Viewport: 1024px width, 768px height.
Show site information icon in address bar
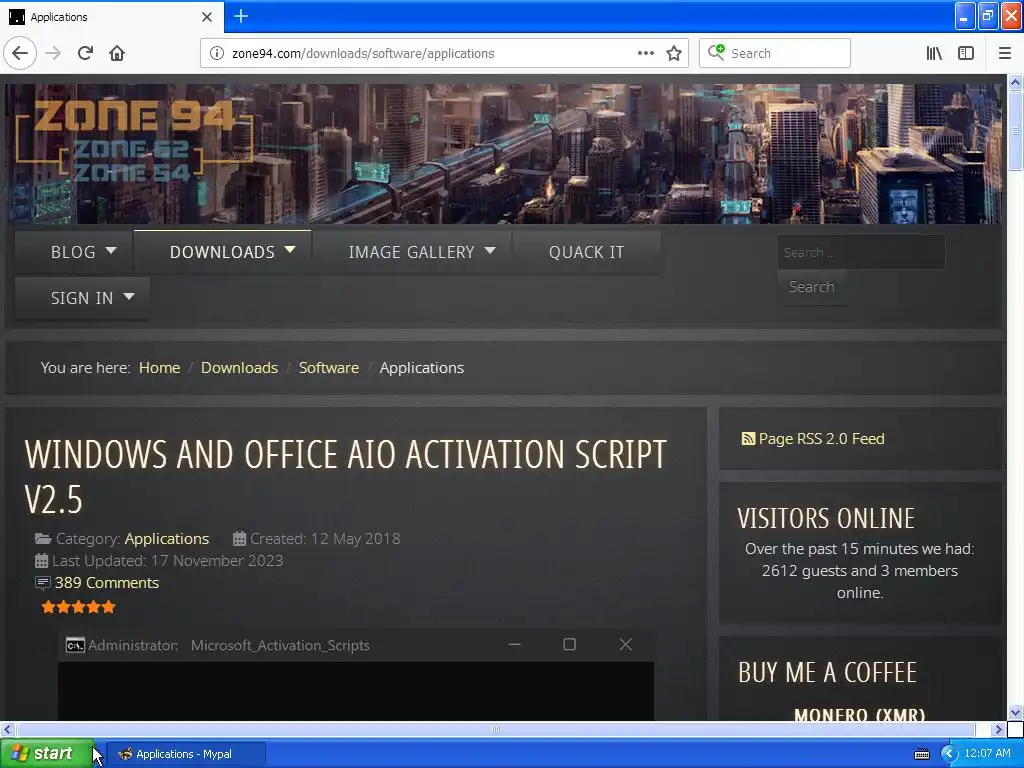(216, 53)
